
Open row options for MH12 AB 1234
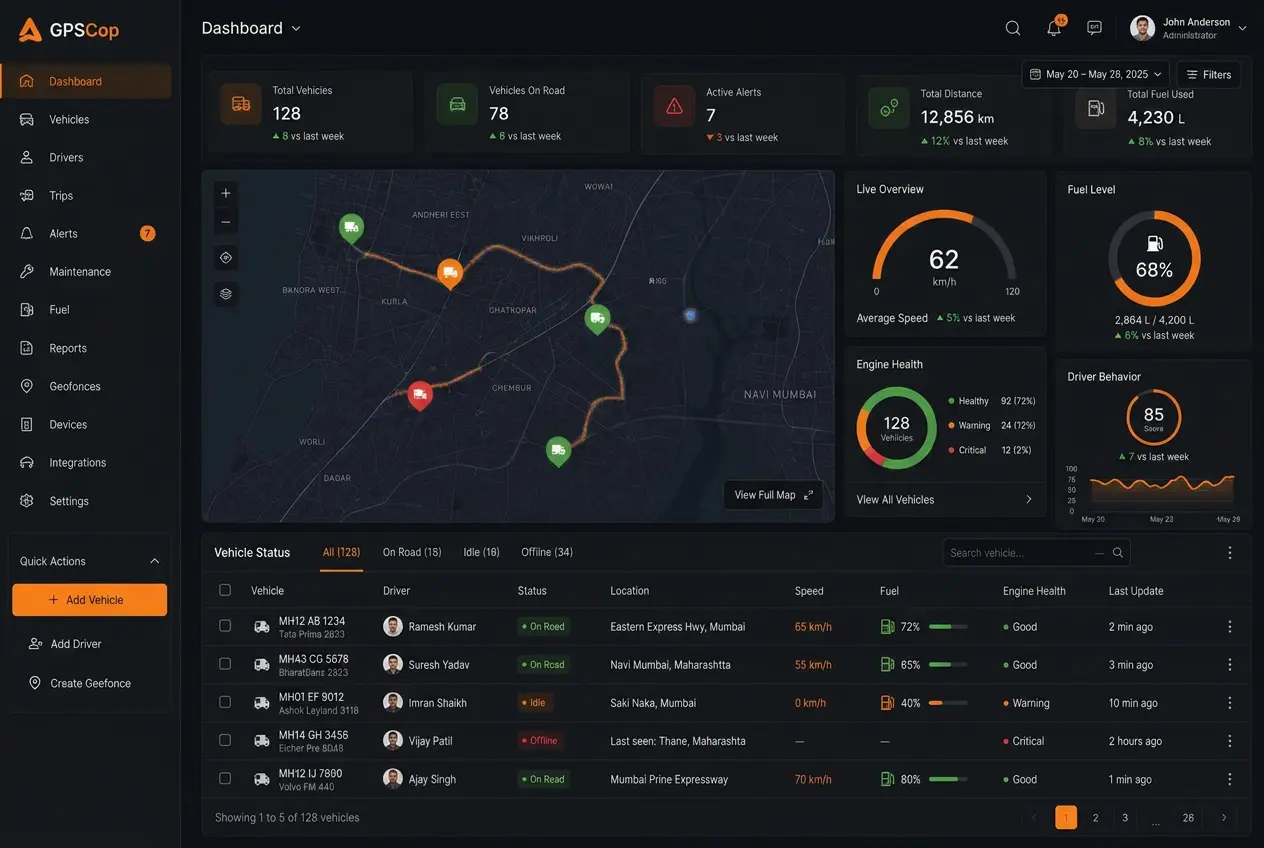pyautogui.click(x=1230, y=627)
